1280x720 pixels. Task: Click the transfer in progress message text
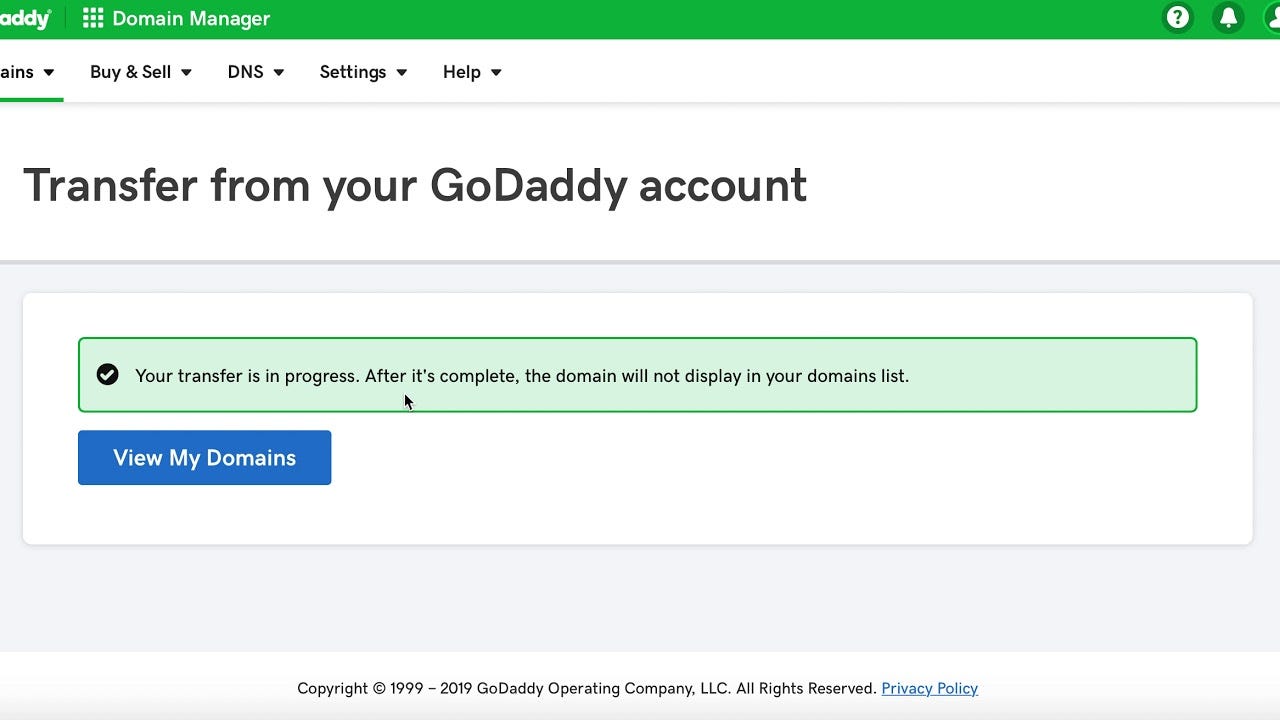coord(522,376)
